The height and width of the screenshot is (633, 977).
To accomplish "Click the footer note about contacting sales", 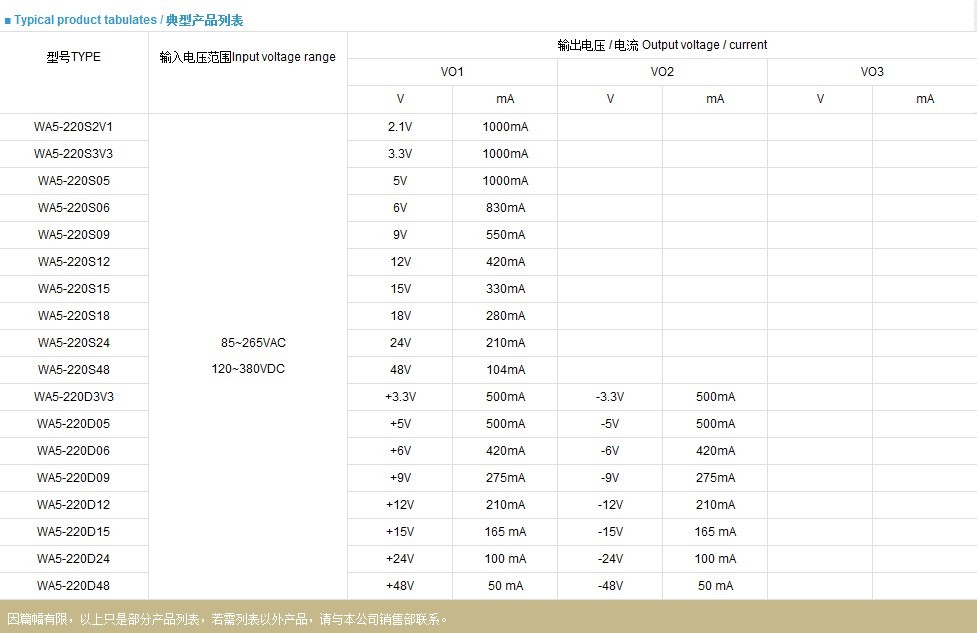I will 227,619.
